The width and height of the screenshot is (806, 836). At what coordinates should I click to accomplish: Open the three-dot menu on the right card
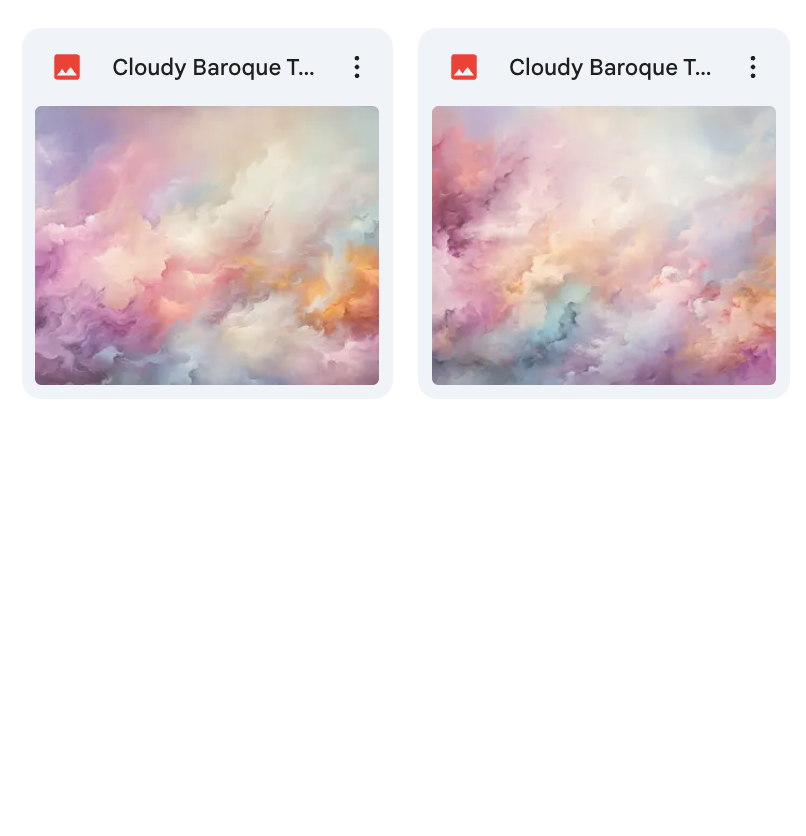coord(753,67)
